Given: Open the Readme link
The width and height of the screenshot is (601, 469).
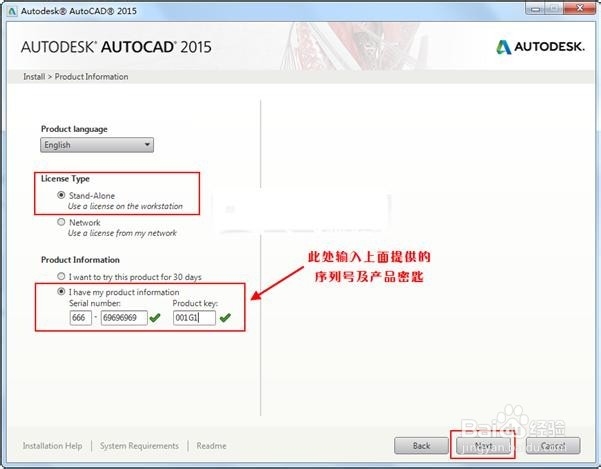Looking at the screenshot, I should (x=211, y=446).
